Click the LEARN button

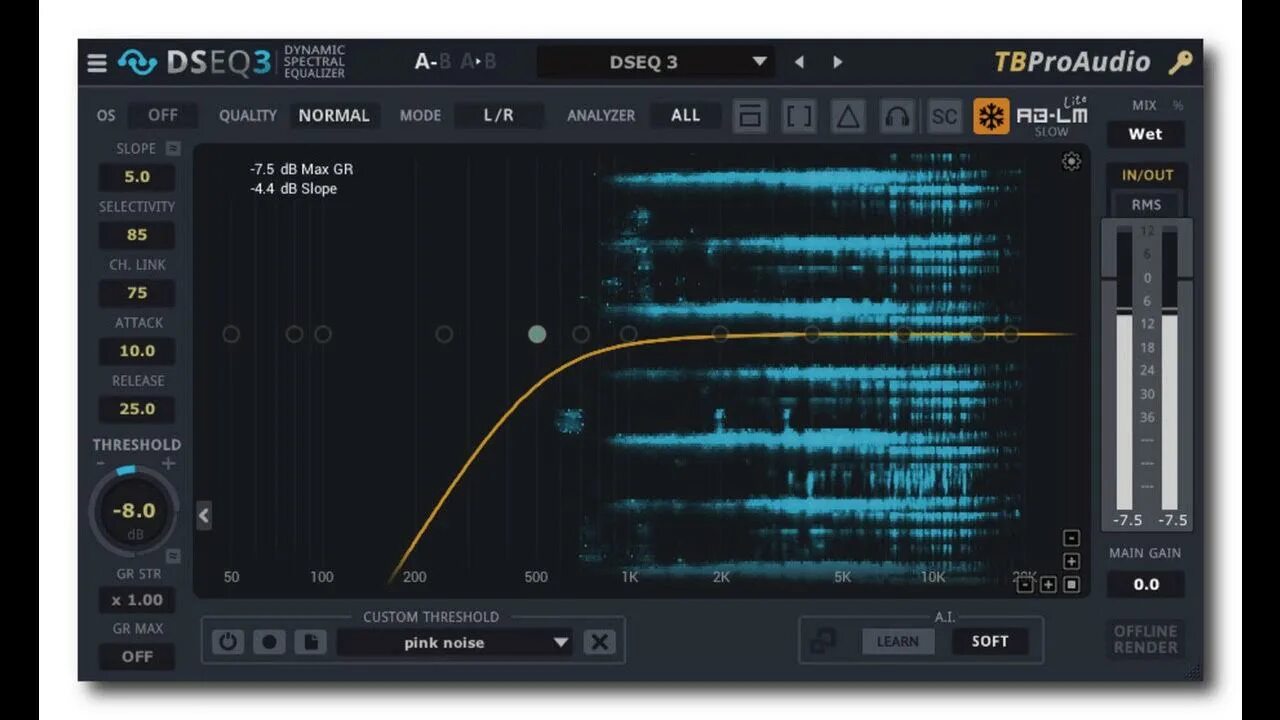pos(898,641)
